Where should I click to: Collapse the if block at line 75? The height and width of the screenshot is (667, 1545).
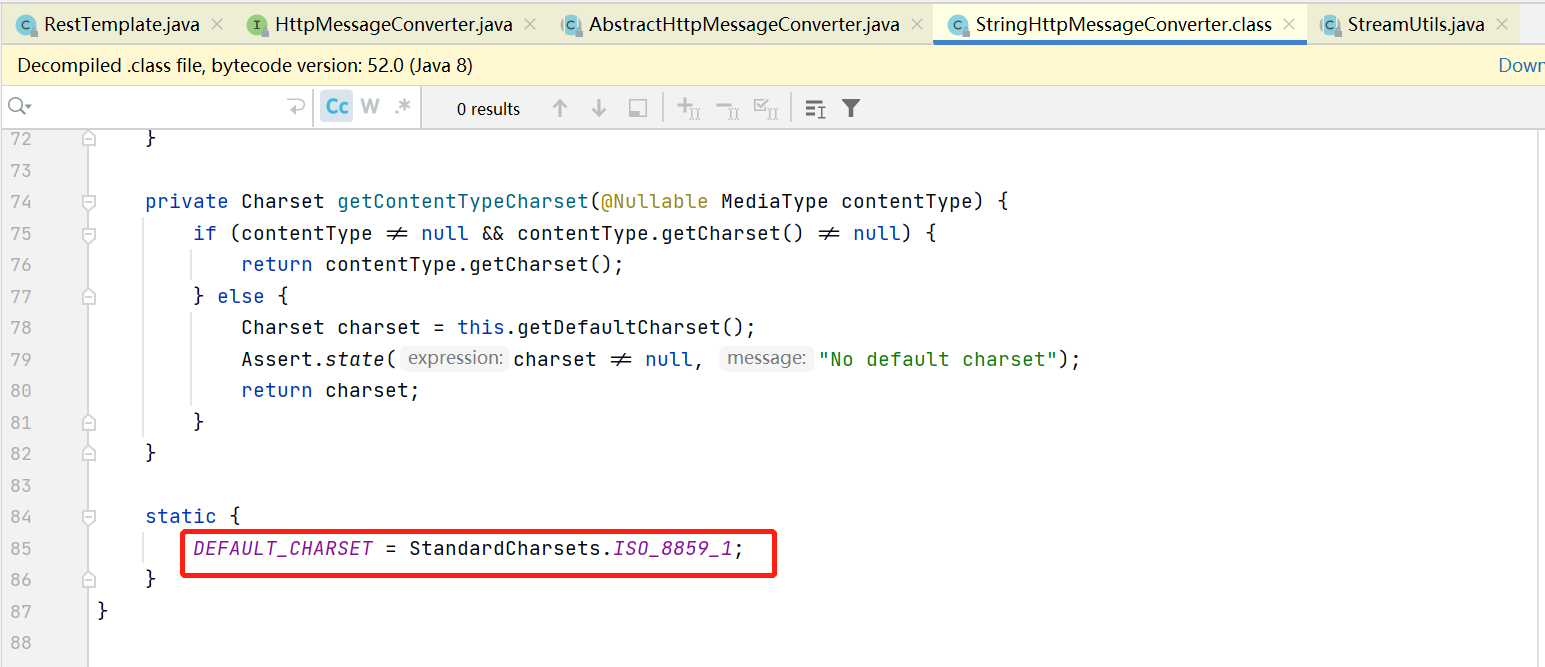[89, 234]
